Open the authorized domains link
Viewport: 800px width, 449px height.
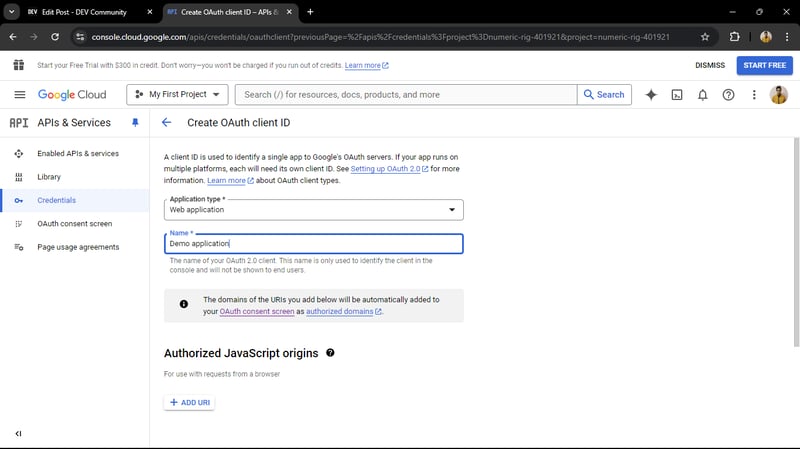point(343,311)
